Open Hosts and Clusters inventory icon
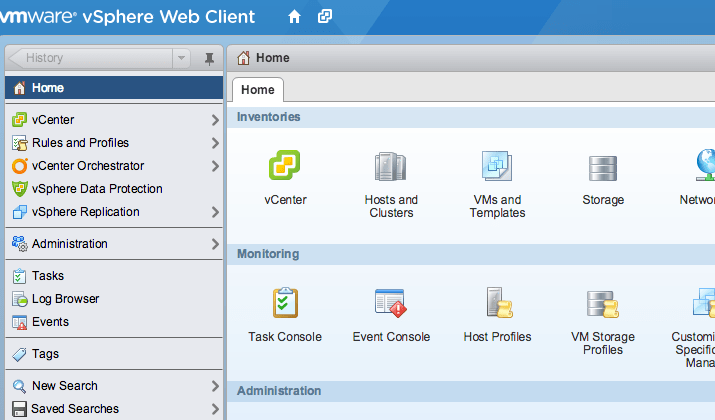715x420 pixels. [391, 167]
